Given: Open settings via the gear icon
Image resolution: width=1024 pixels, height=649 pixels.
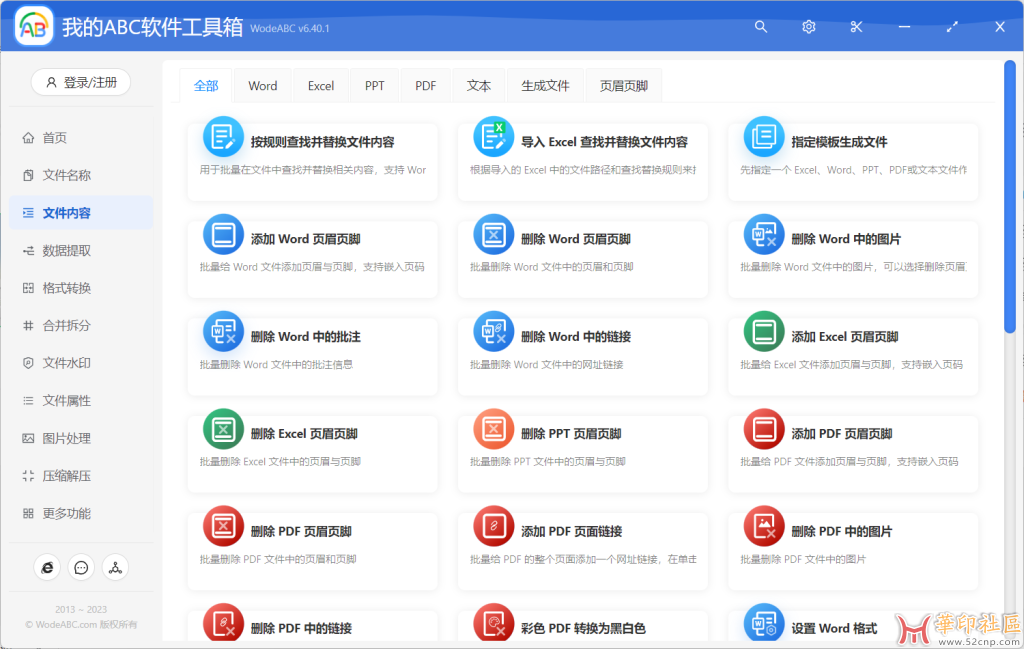Looking at the screenshot, I should (x=808, y=27).
